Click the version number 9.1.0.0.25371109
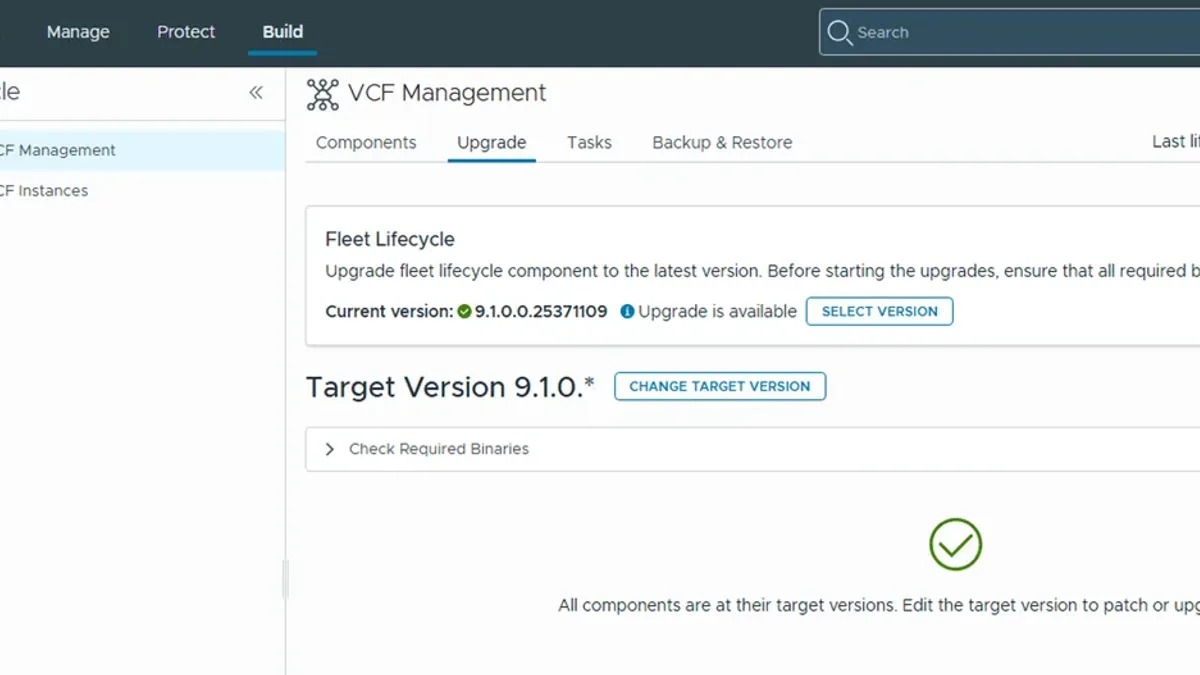 541,311
